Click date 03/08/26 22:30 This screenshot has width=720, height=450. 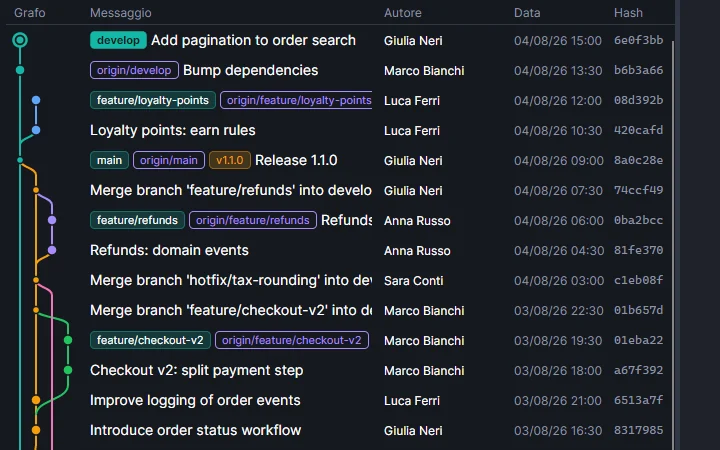point(558,310)
